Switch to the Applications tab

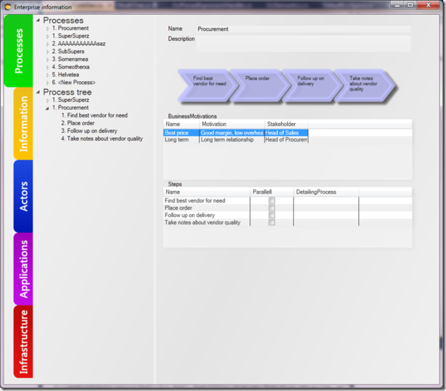point(23,269)
